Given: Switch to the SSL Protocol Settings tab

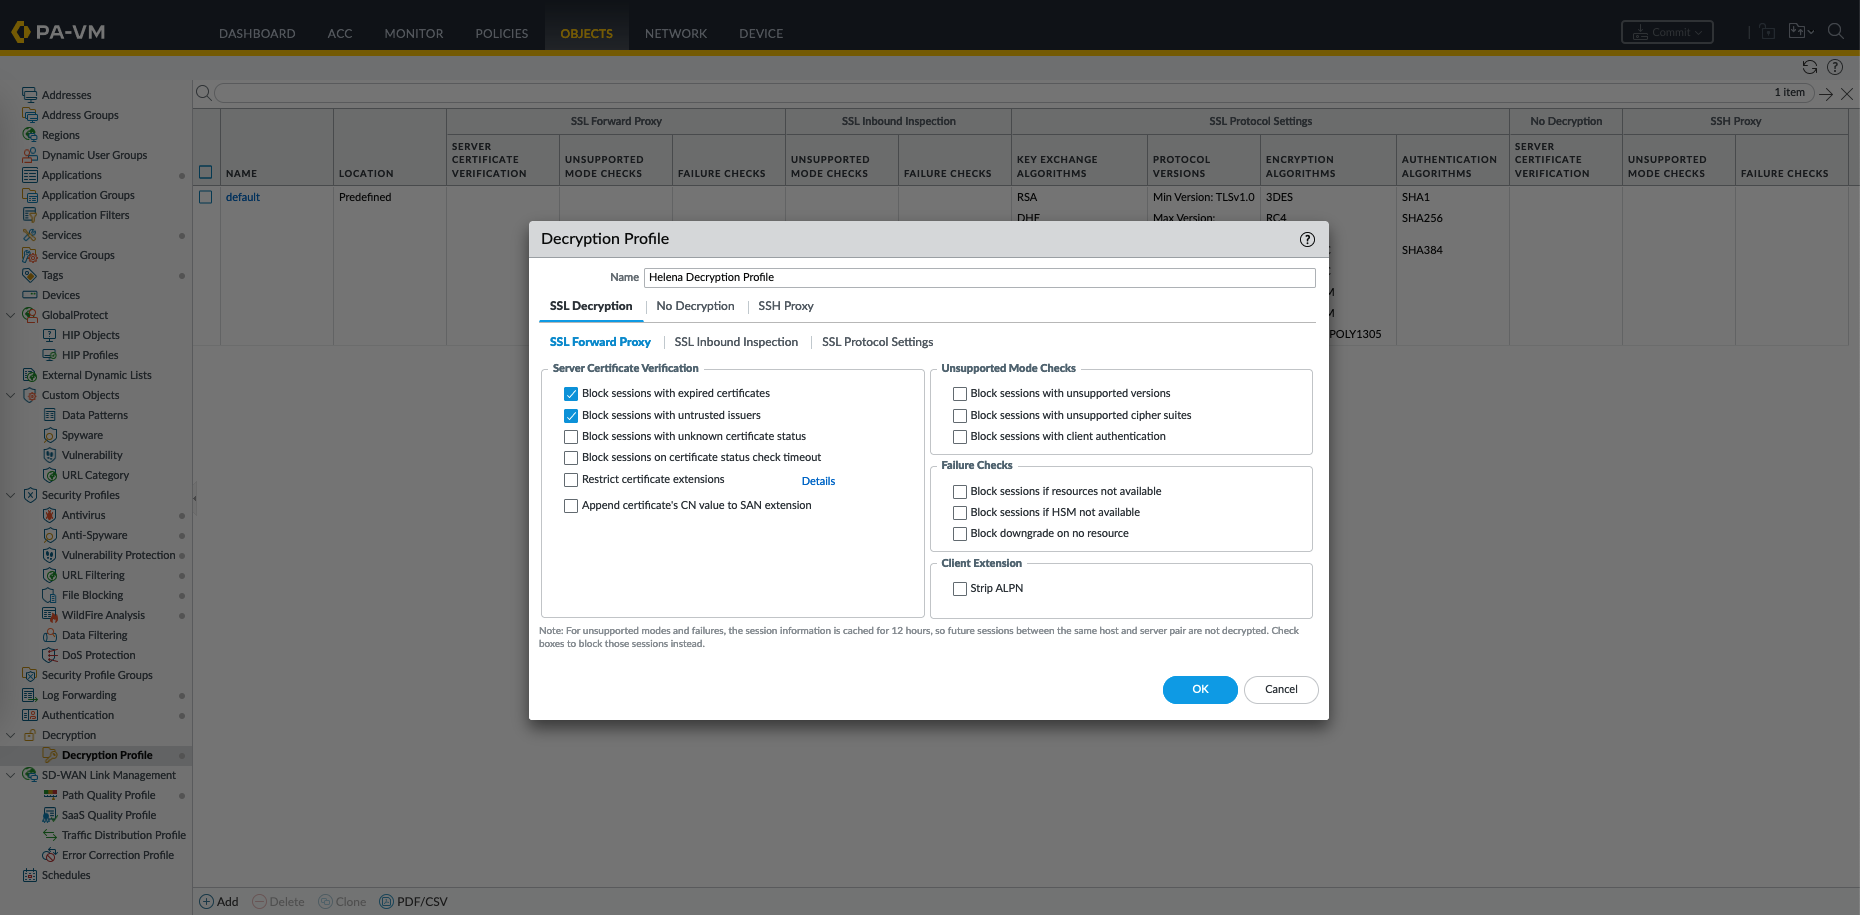Looking at the screenshot, I should click(x=877, y=342).
